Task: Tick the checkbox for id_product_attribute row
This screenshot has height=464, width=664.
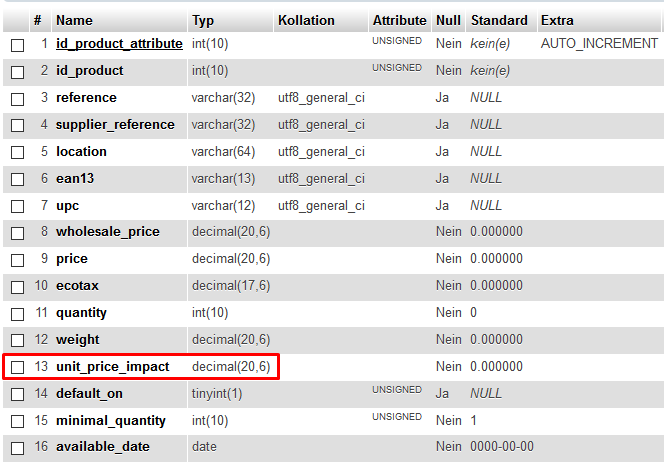Action: click(17, 45)
